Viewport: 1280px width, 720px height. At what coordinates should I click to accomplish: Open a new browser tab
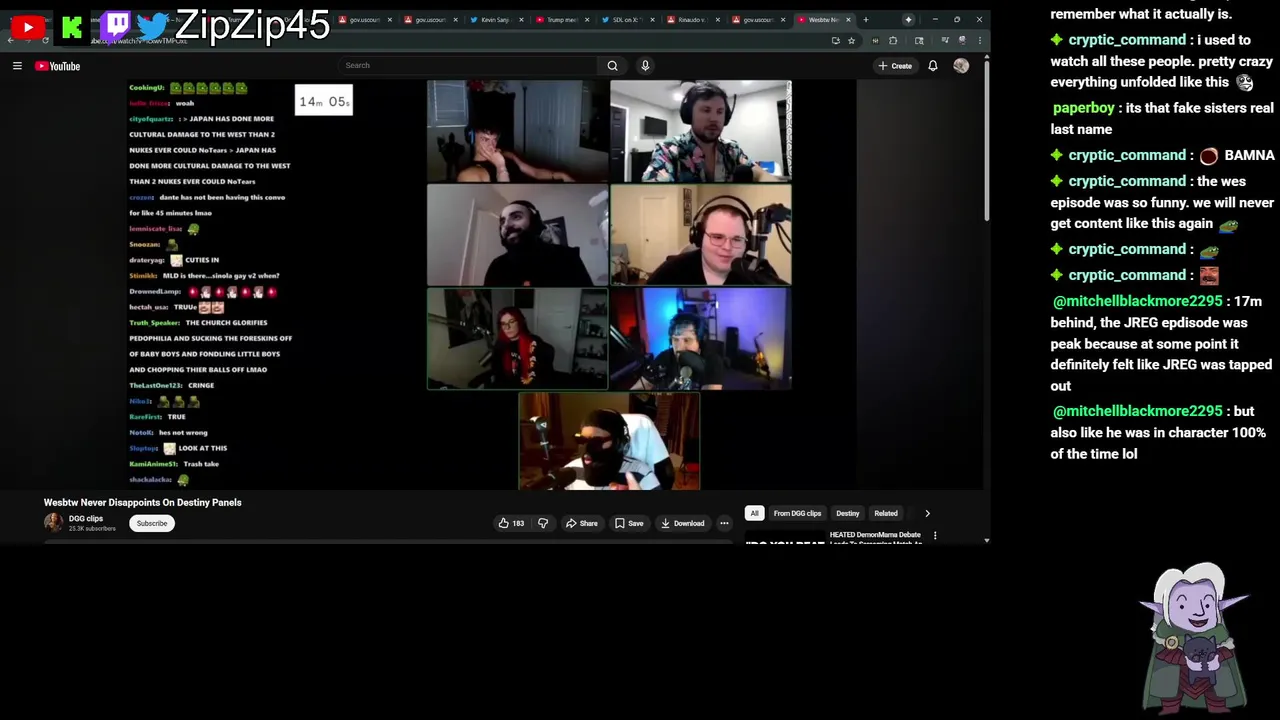[x=866, y=20]
